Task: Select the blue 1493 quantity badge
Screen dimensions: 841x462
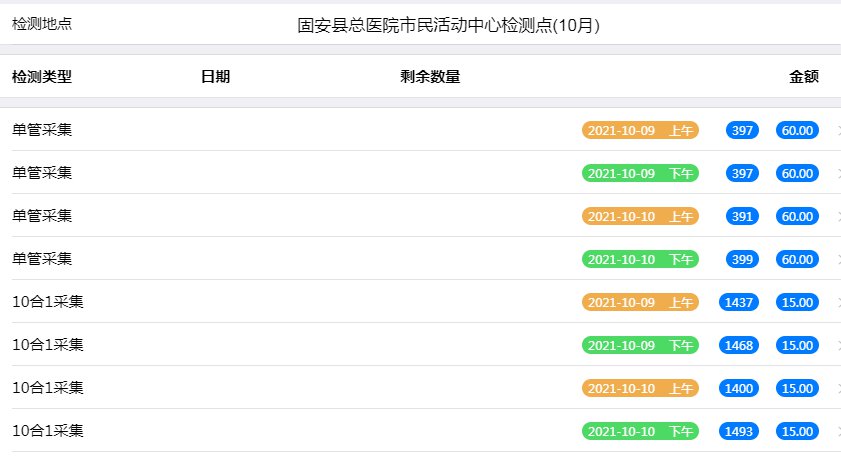Action: tap(739, 431)
